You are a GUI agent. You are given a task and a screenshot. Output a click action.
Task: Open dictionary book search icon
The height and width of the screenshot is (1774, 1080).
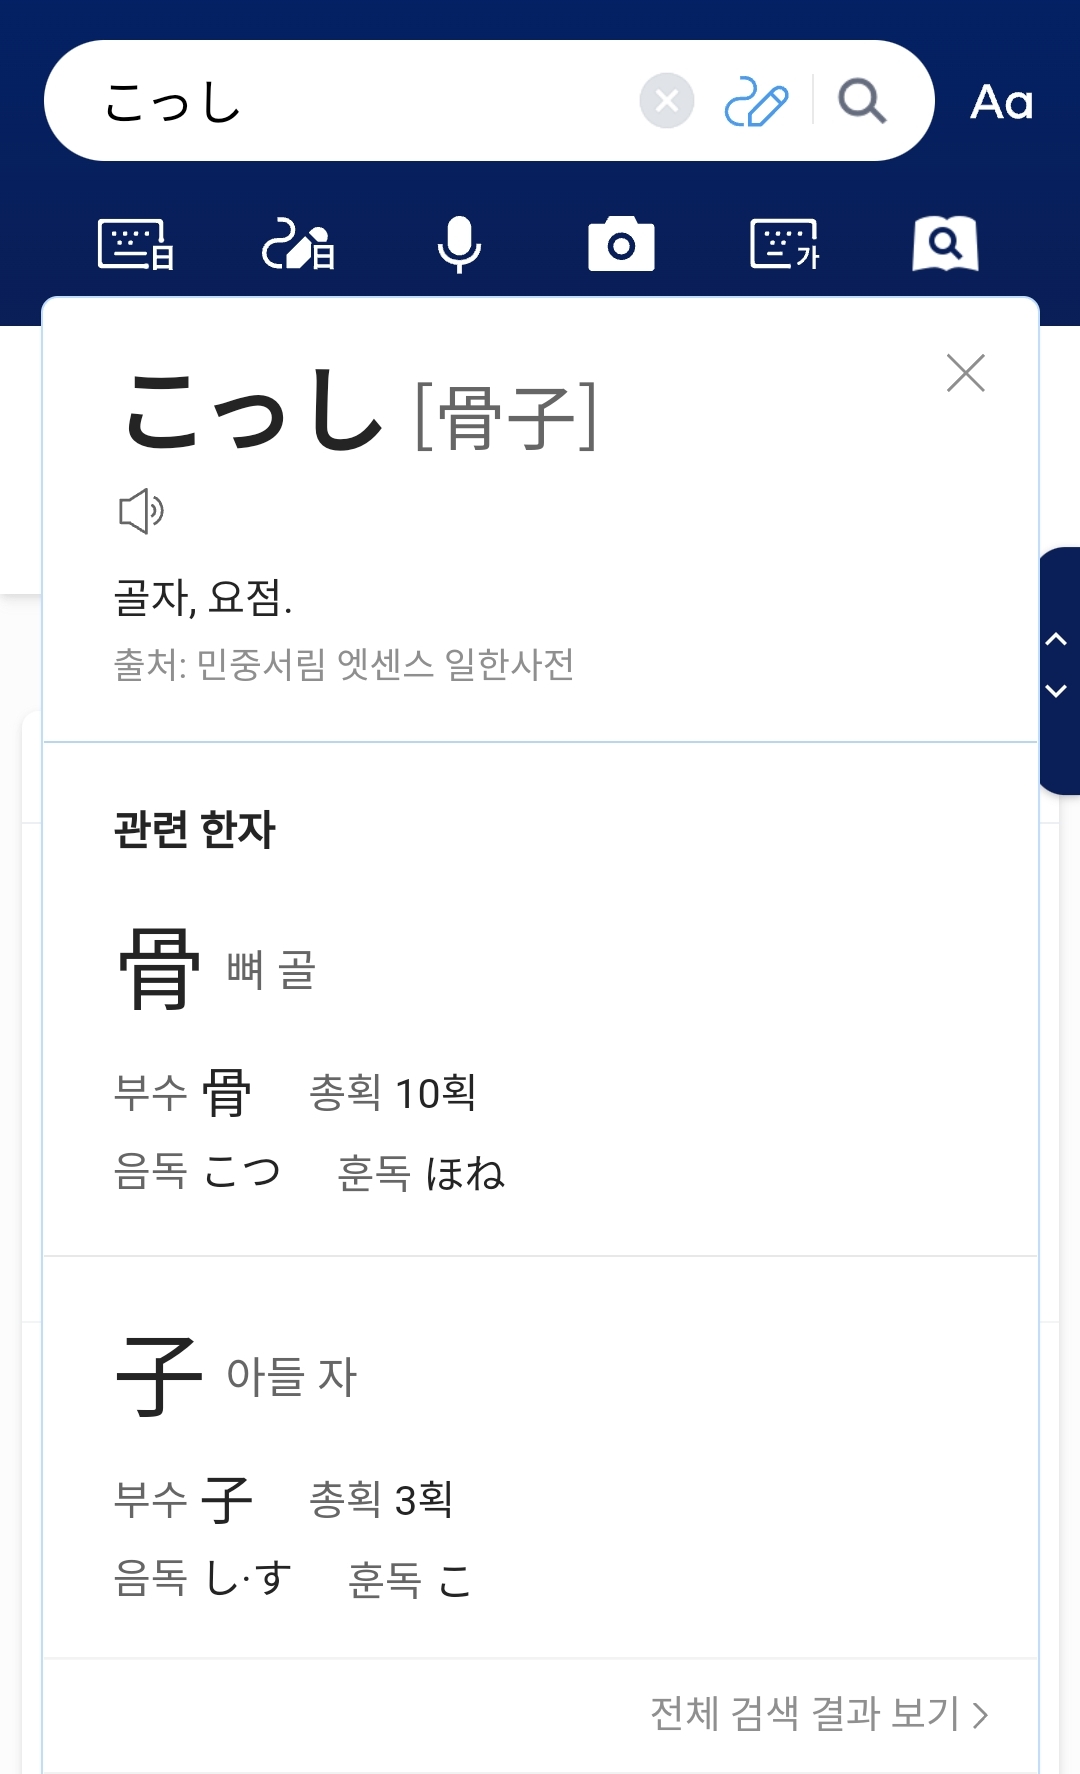click(945, 244)
